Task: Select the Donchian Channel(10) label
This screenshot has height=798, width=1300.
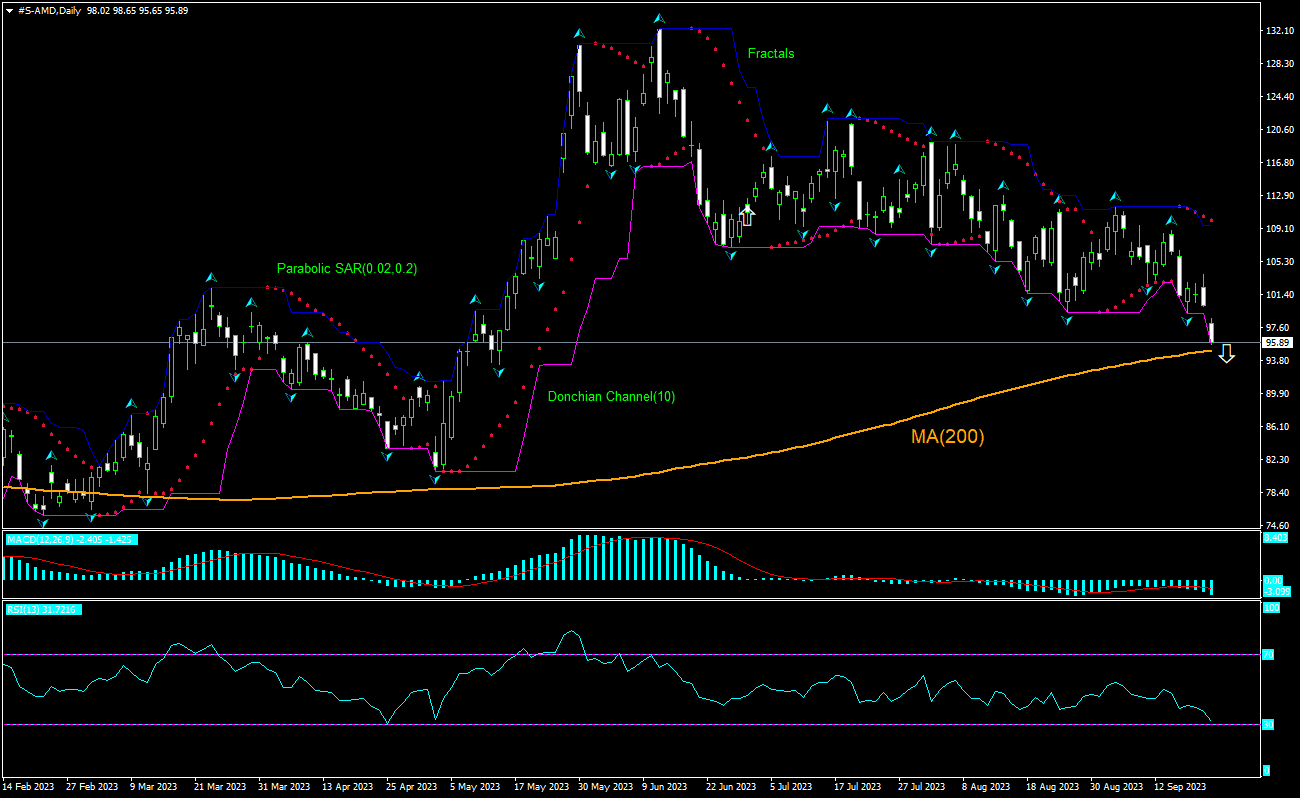Action: (611, 397)
